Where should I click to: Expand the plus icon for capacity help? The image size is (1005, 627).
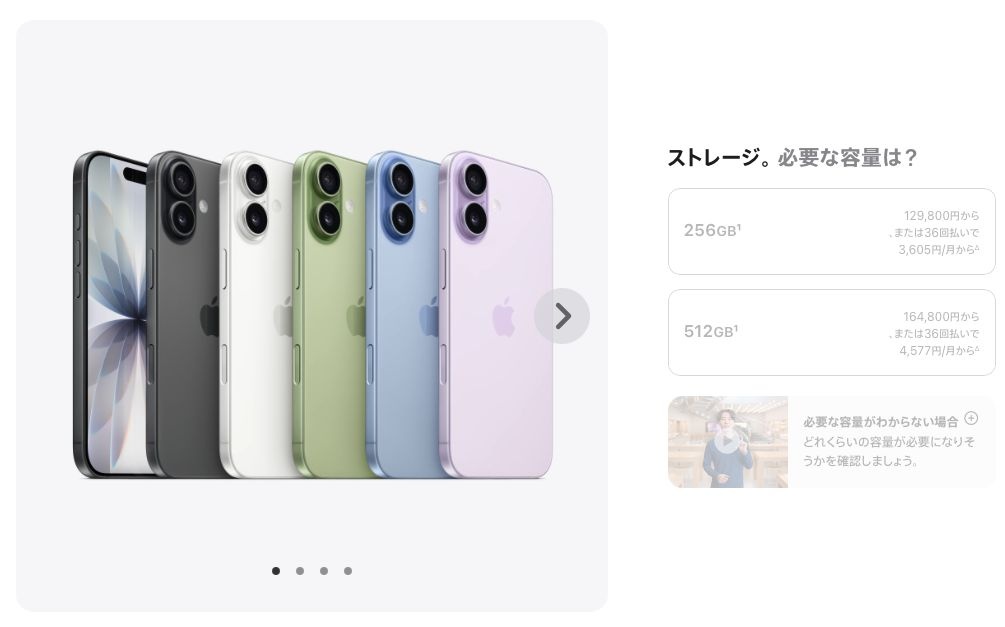click(x=971, y=419)
